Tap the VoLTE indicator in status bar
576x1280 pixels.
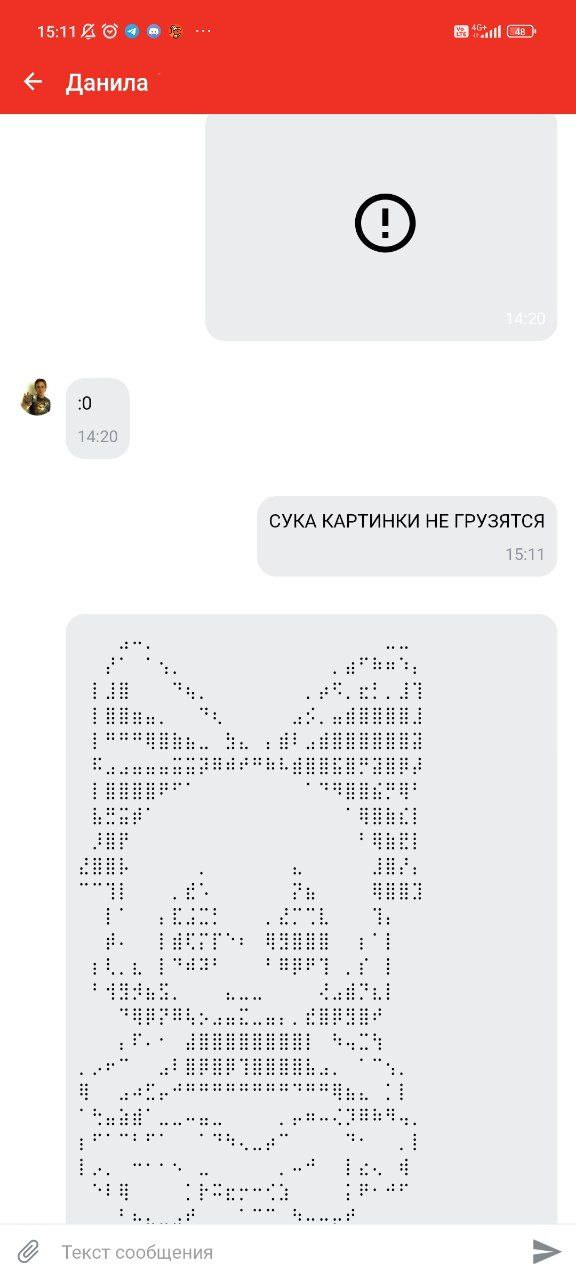point(461,31)
